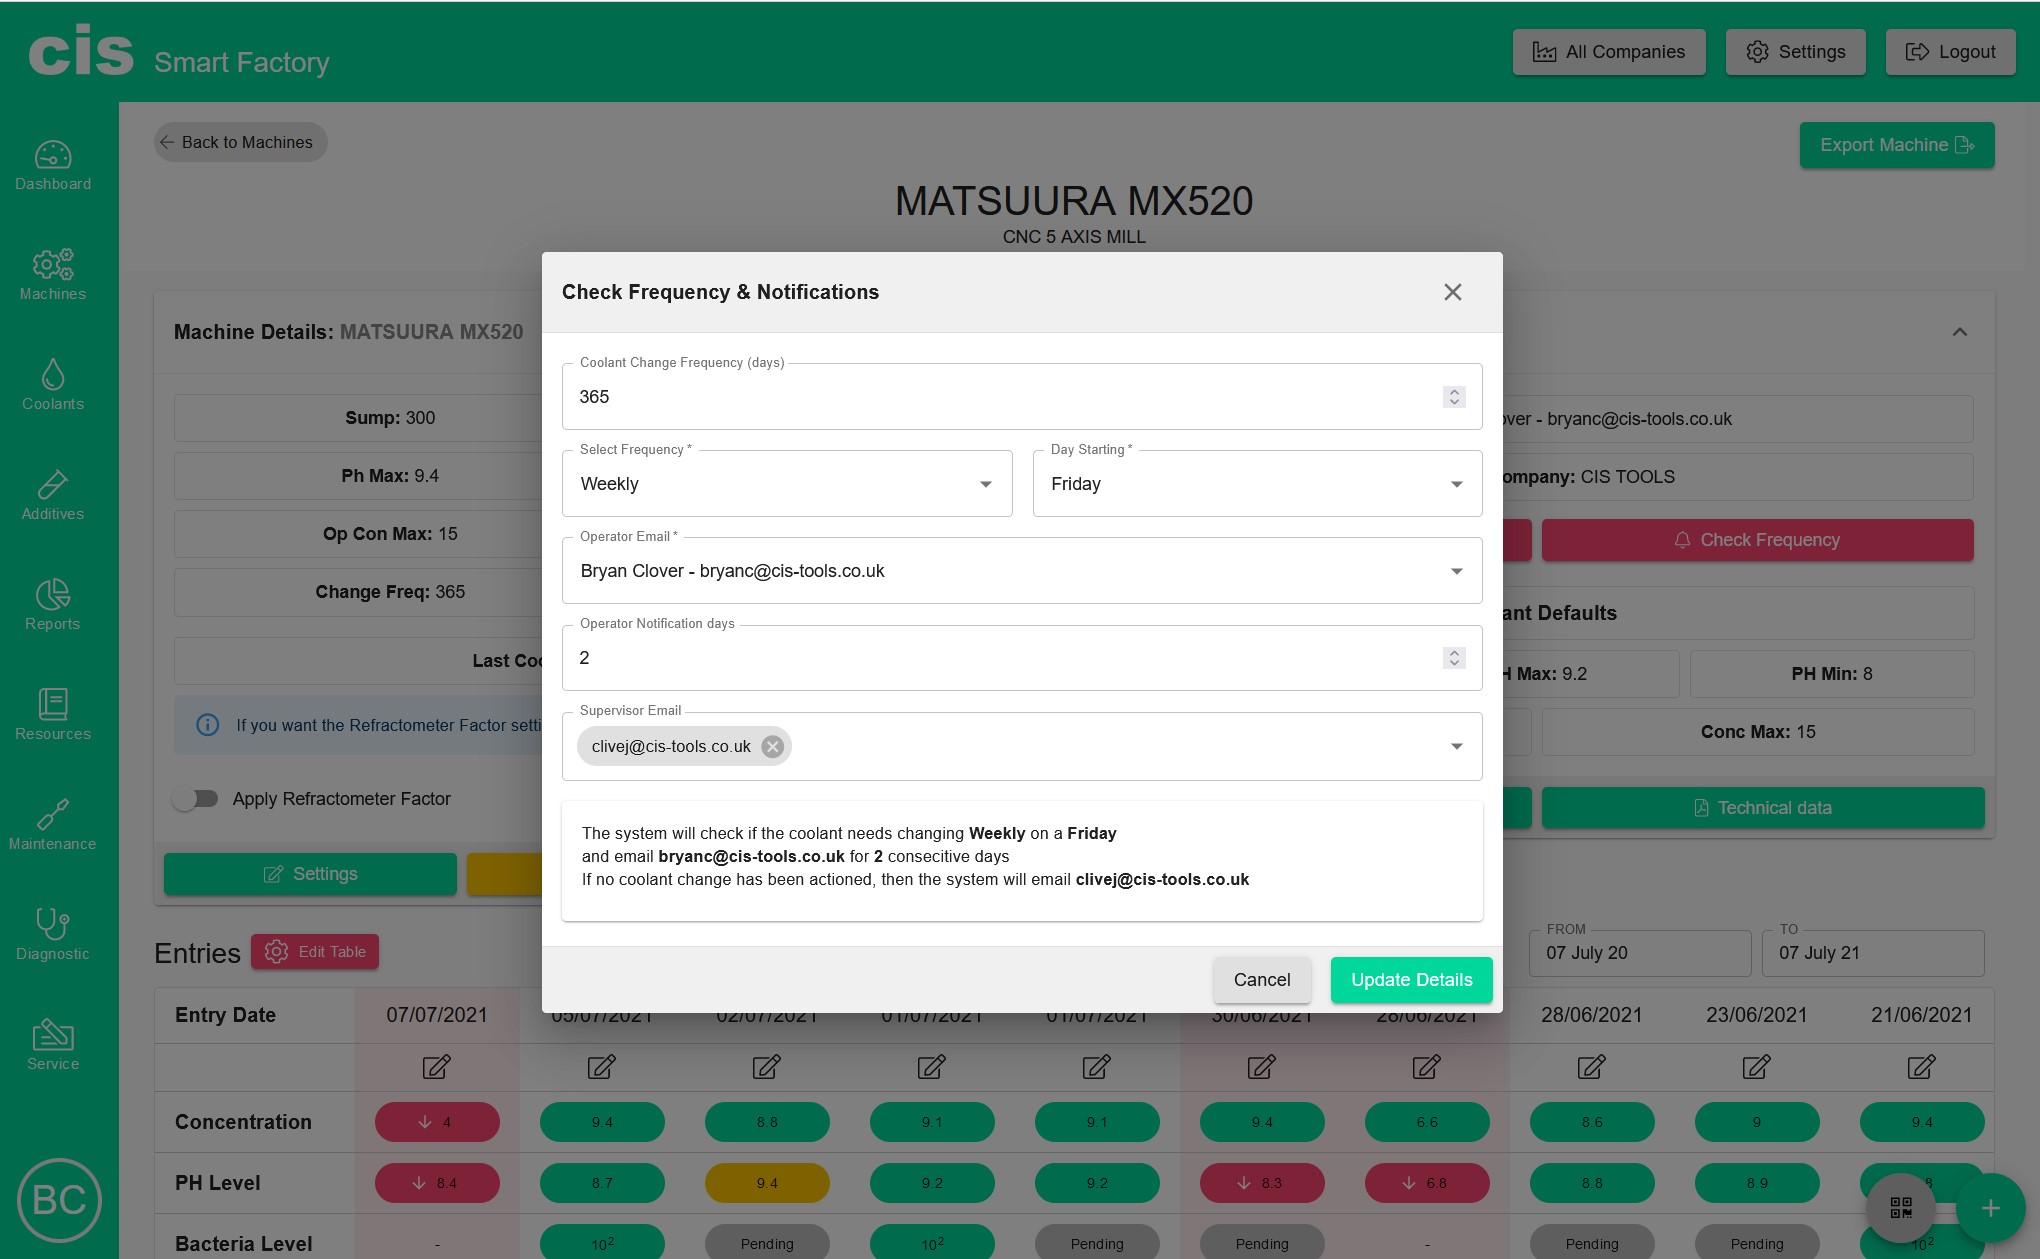
Task: Remove clivej@cis-tools.co.uk supervisor chip
Action: tap(772, 746)
